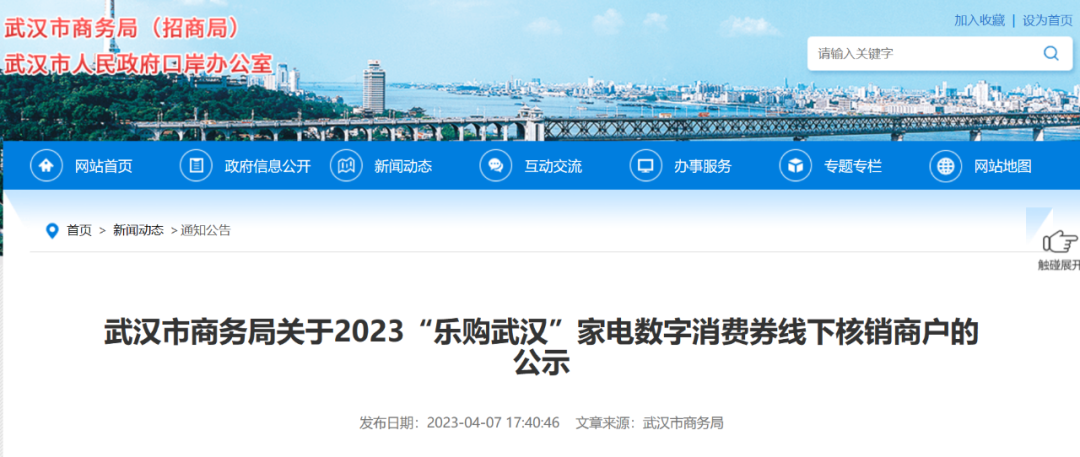The image size is (1080, 457).
Task: Click the 加入收藏 link
Action: click(979, 20)
